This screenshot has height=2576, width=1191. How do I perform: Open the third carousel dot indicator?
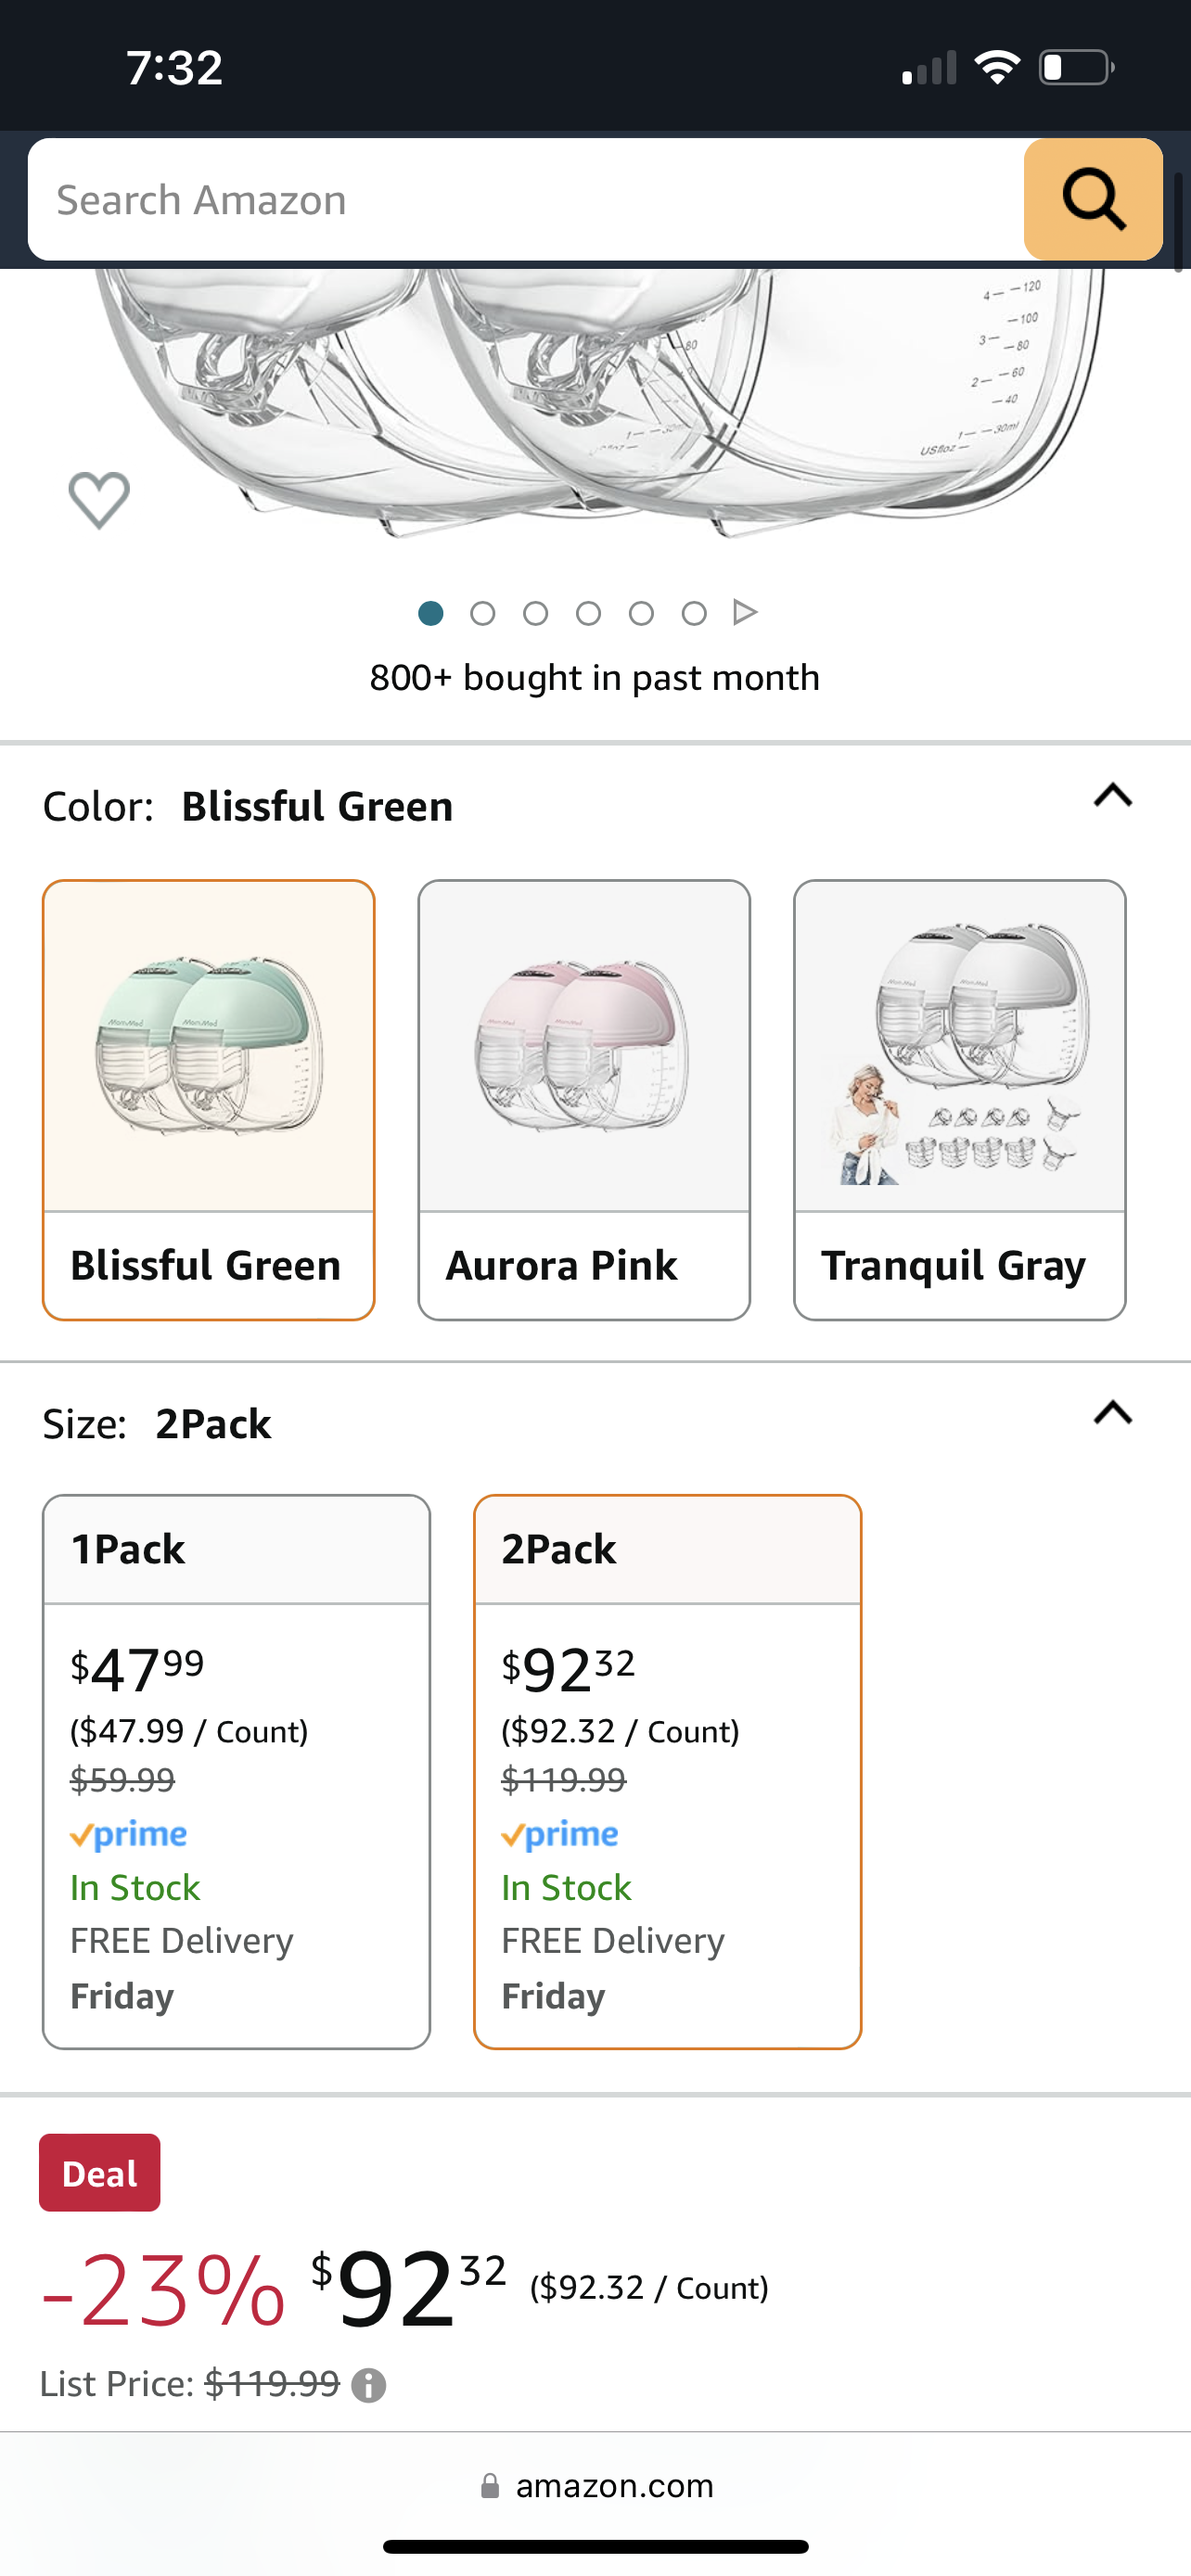coord(537,613)
